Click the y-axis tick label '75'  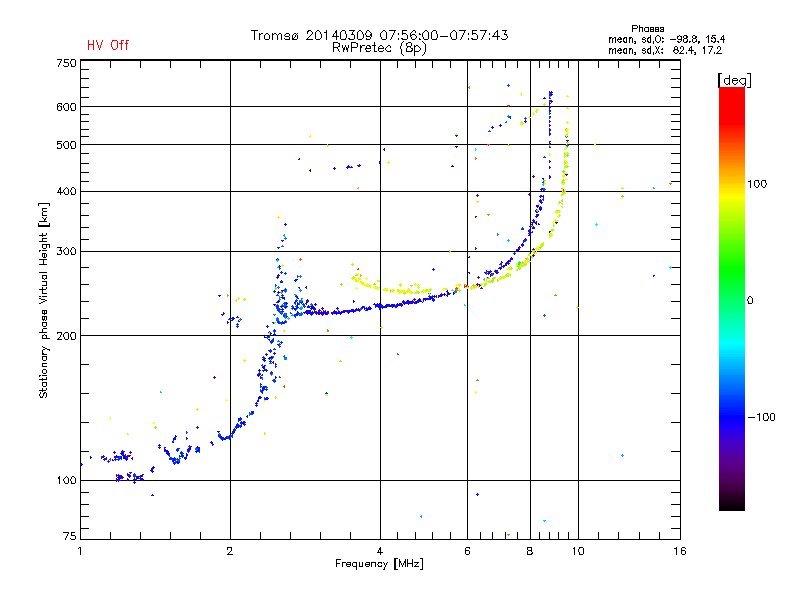pyautogui.click(x=70, y=536)
